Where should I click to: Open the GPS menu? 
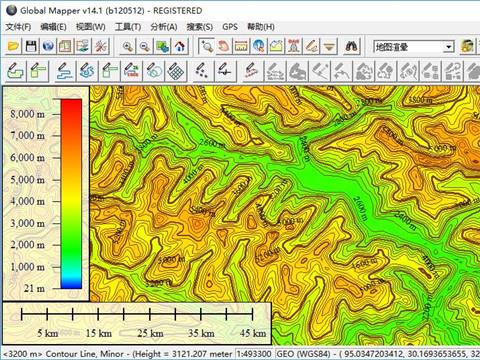[x=230, y=27]
